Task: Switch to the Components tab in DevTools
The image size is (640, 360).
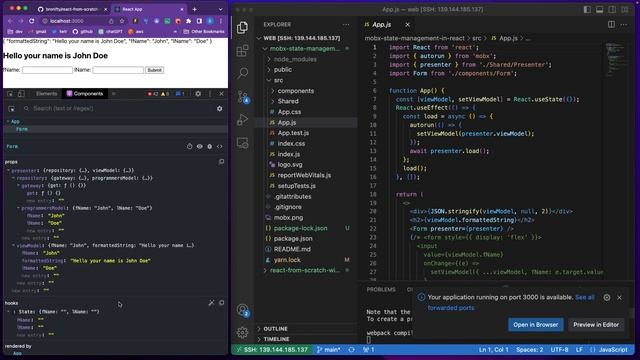Action: point(85,94)
